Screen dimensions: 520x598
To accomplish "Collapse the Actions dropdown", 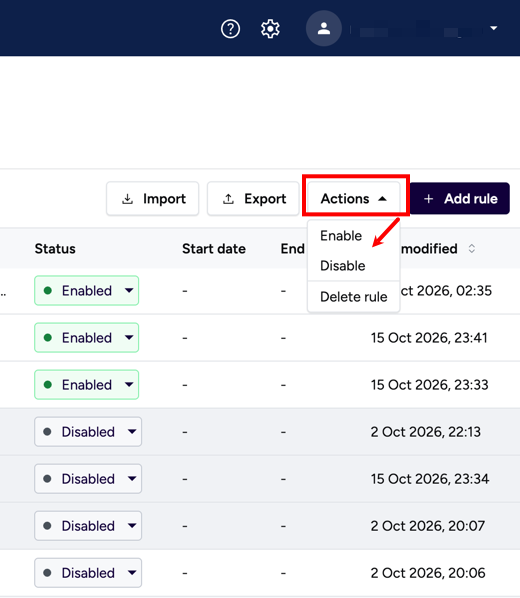I will [x=354, y=199].
